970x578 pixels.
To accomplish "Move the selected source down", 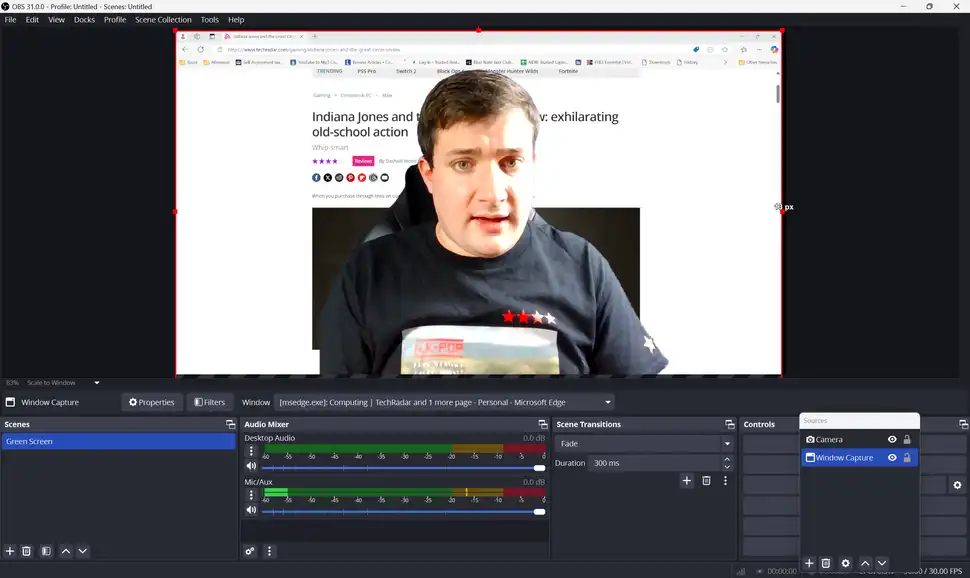I will click(x=882, y=563).
